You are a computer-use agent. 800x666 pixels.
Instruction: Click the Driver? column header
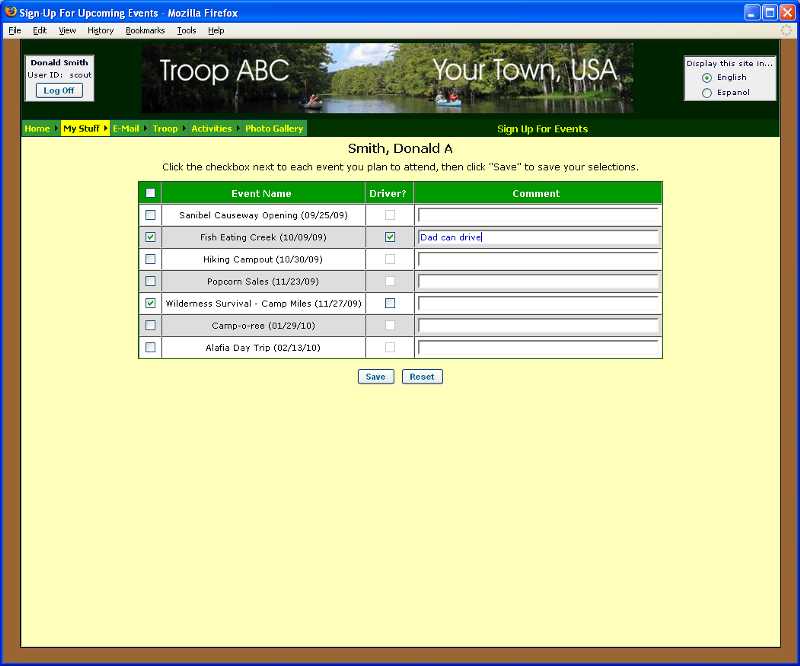coord(388,193)
